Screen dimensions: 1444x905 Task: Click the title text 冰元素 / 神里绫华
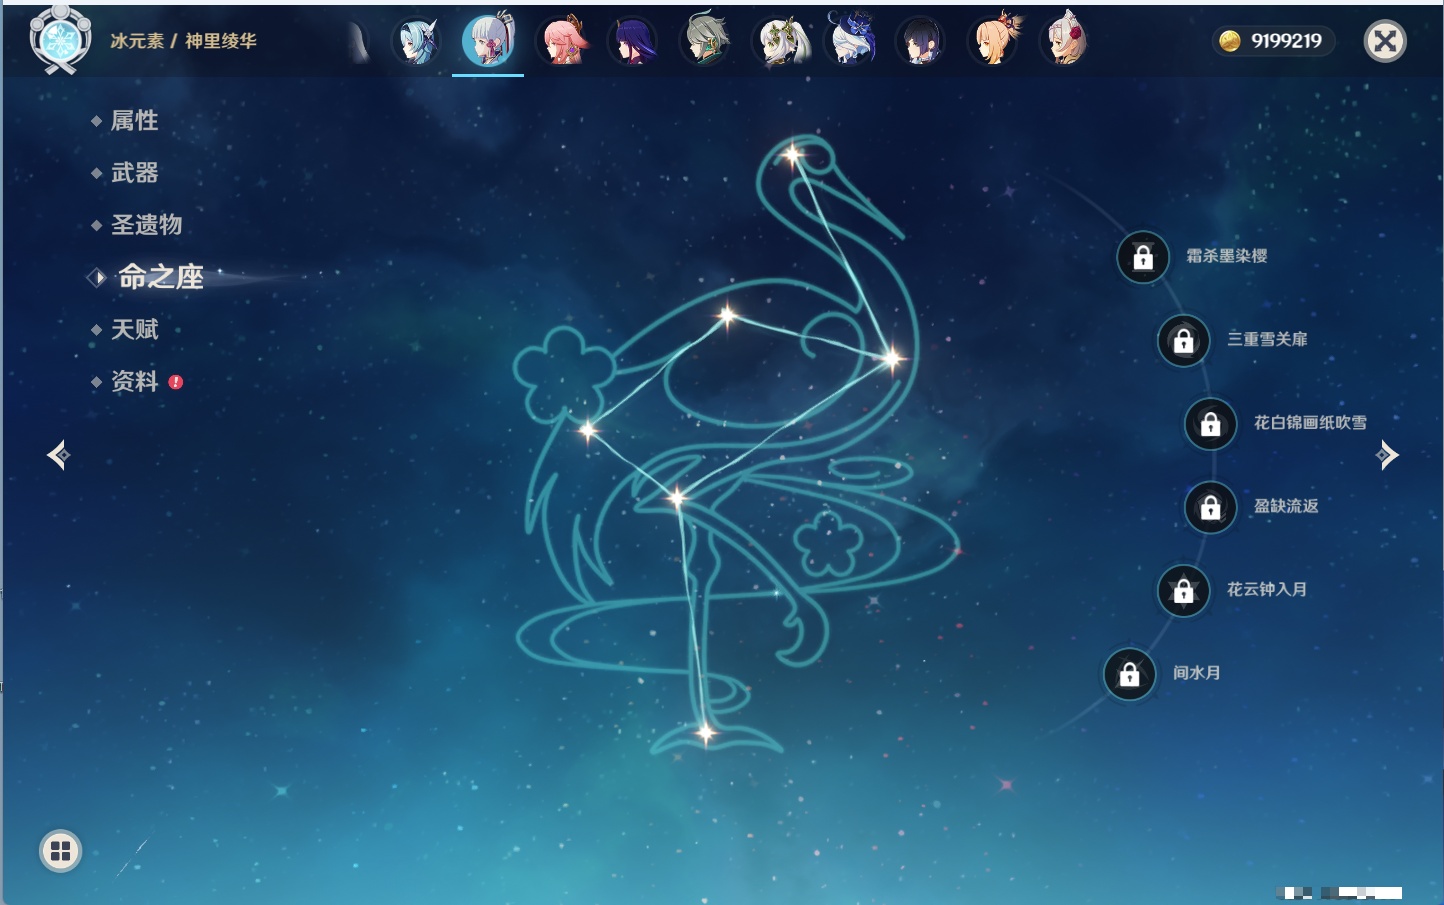tap(183, 41)
